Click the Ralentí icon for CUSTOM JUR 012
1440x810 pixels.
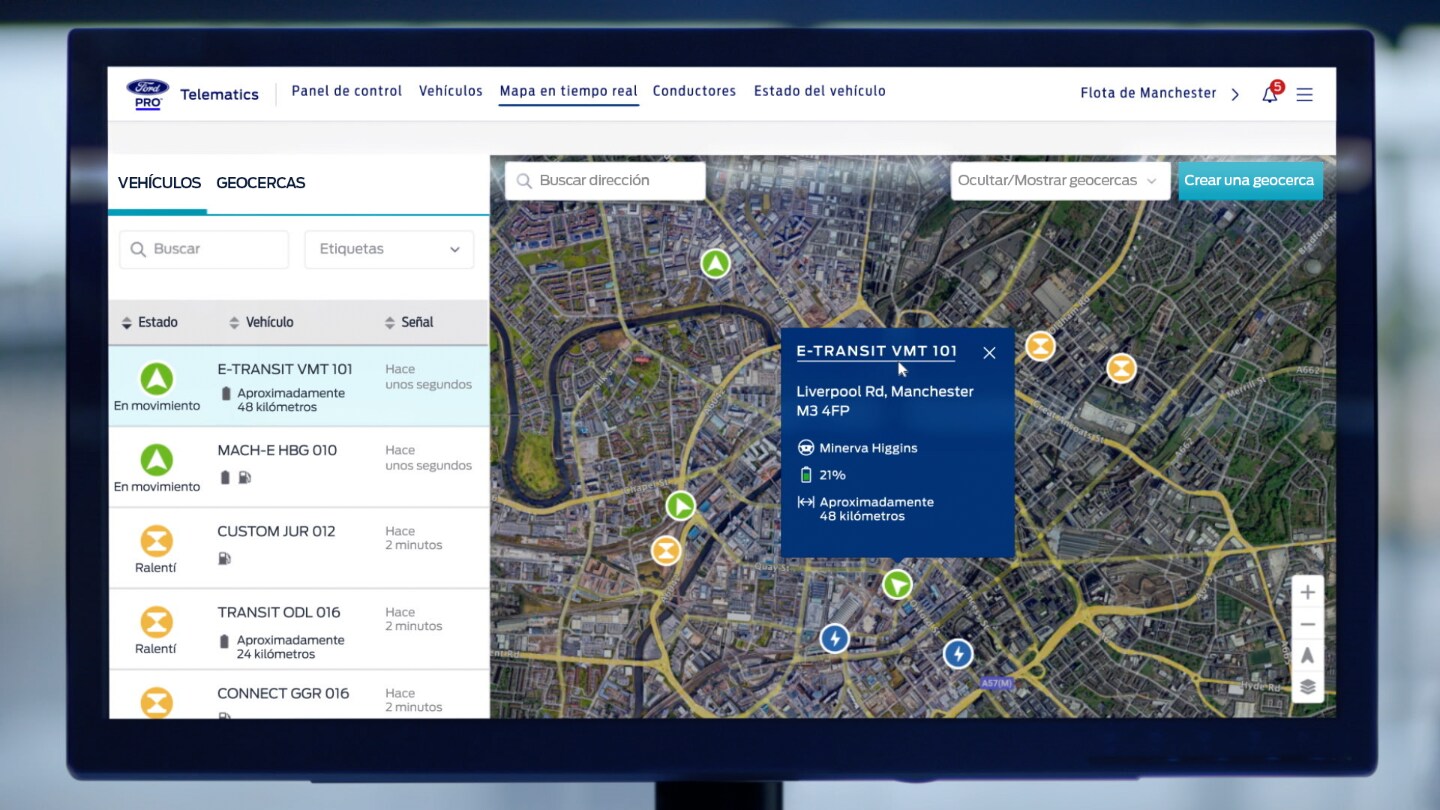pos(156,541)
